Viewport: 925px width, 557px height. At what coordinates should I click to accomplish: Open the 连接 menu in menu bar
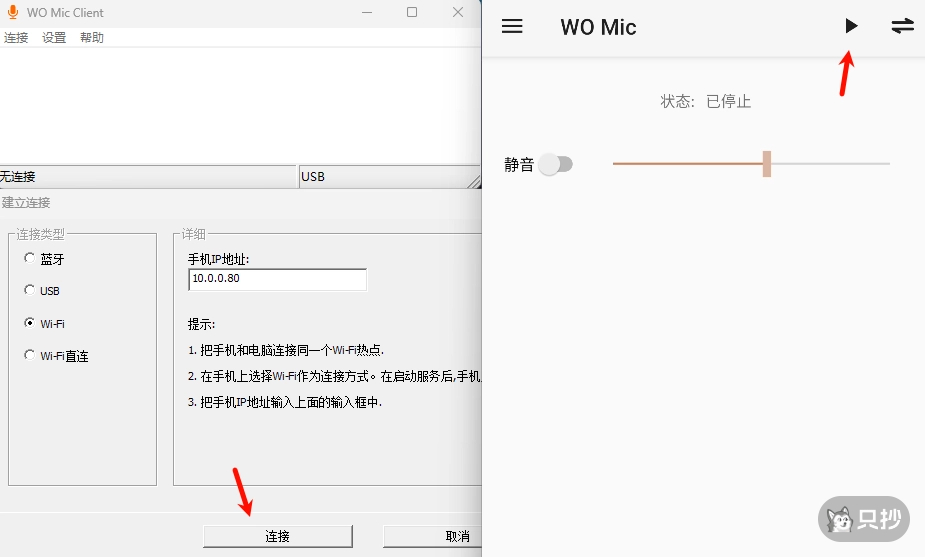[16, 38]
